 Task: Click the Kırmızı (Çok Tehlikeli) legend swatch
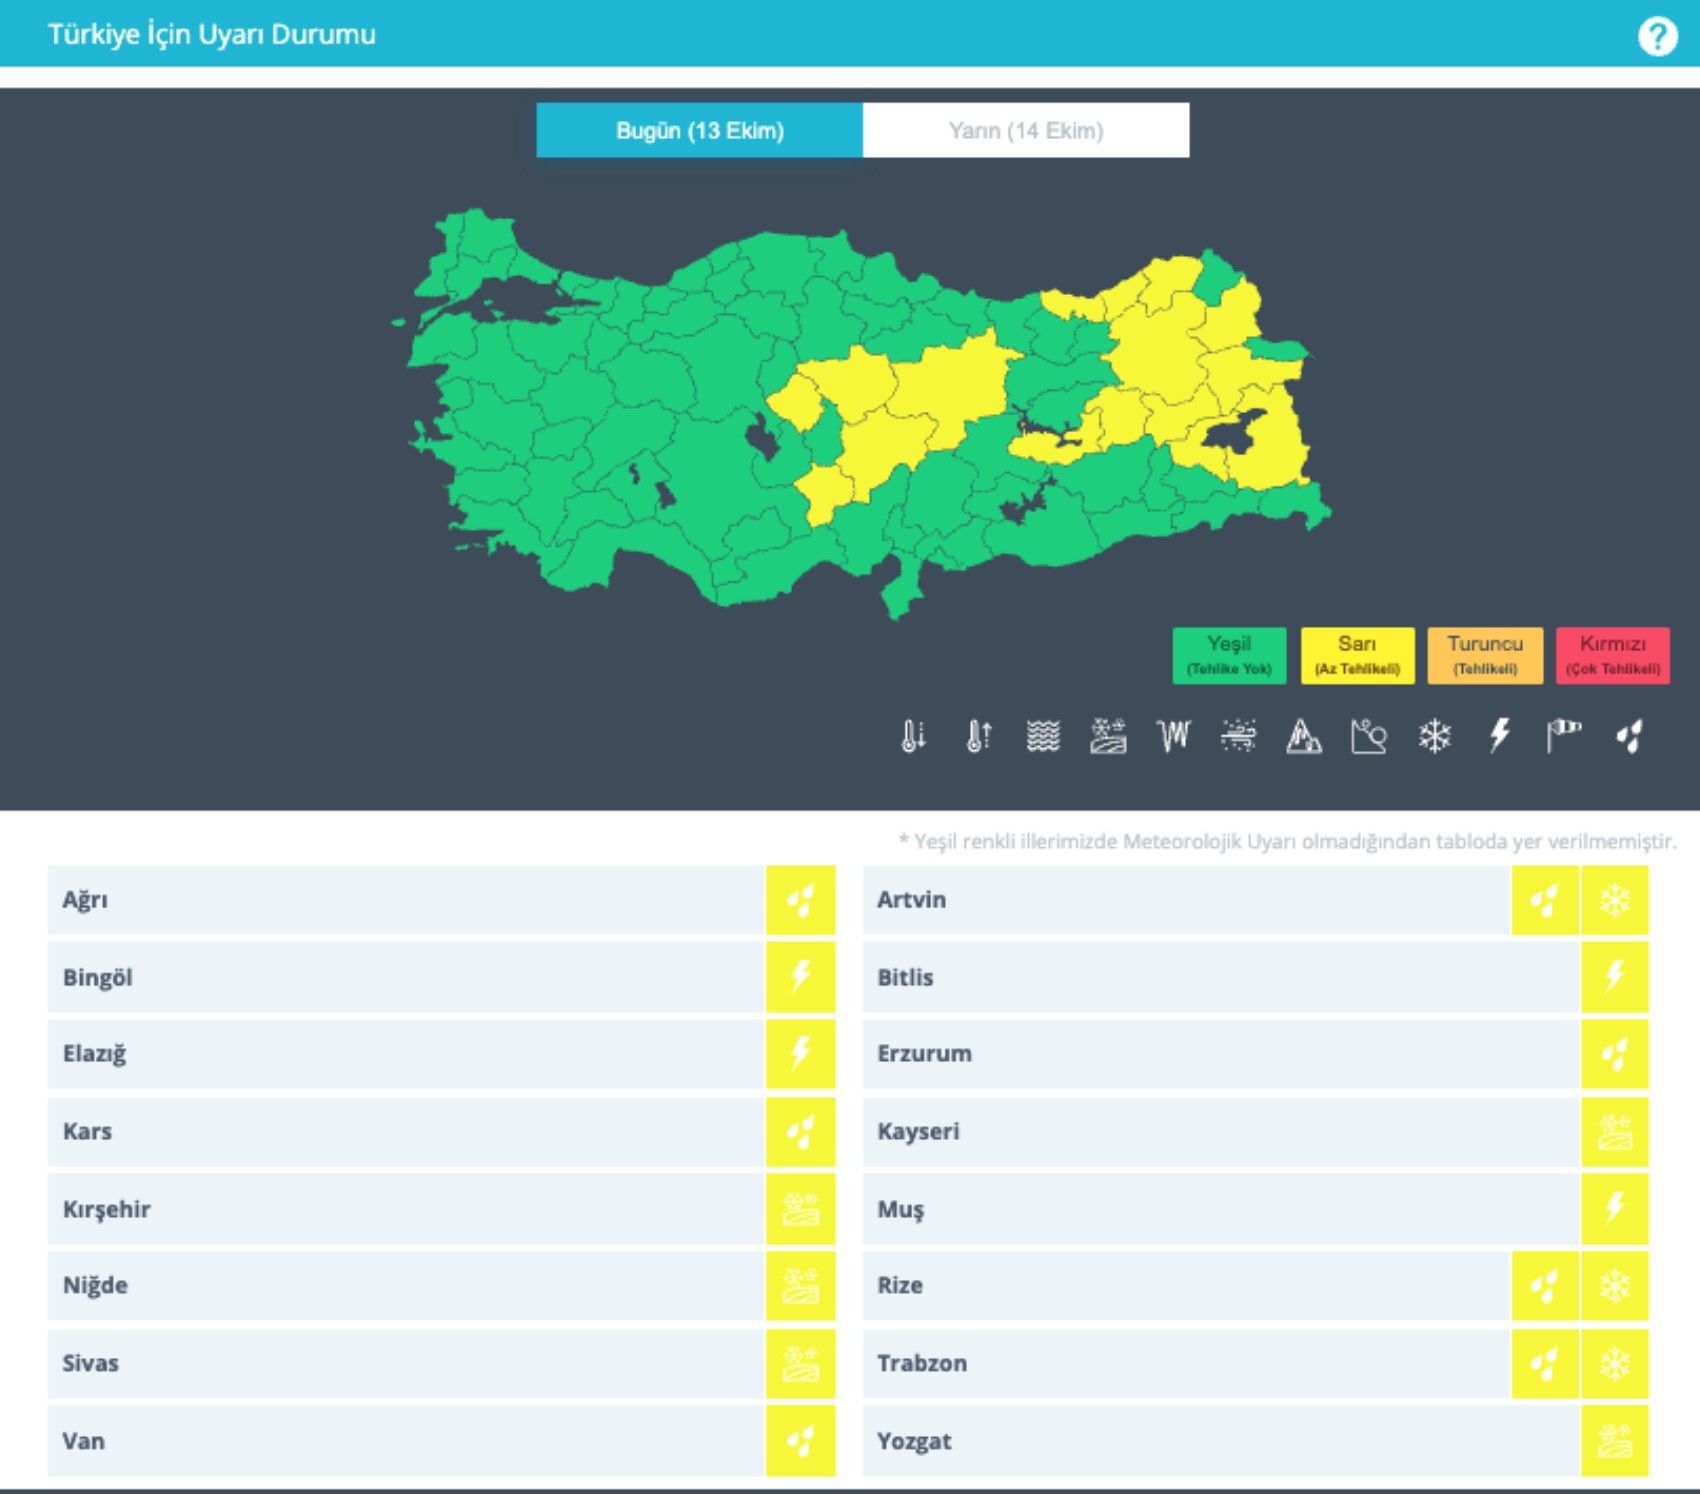(x=1612, y=655)
